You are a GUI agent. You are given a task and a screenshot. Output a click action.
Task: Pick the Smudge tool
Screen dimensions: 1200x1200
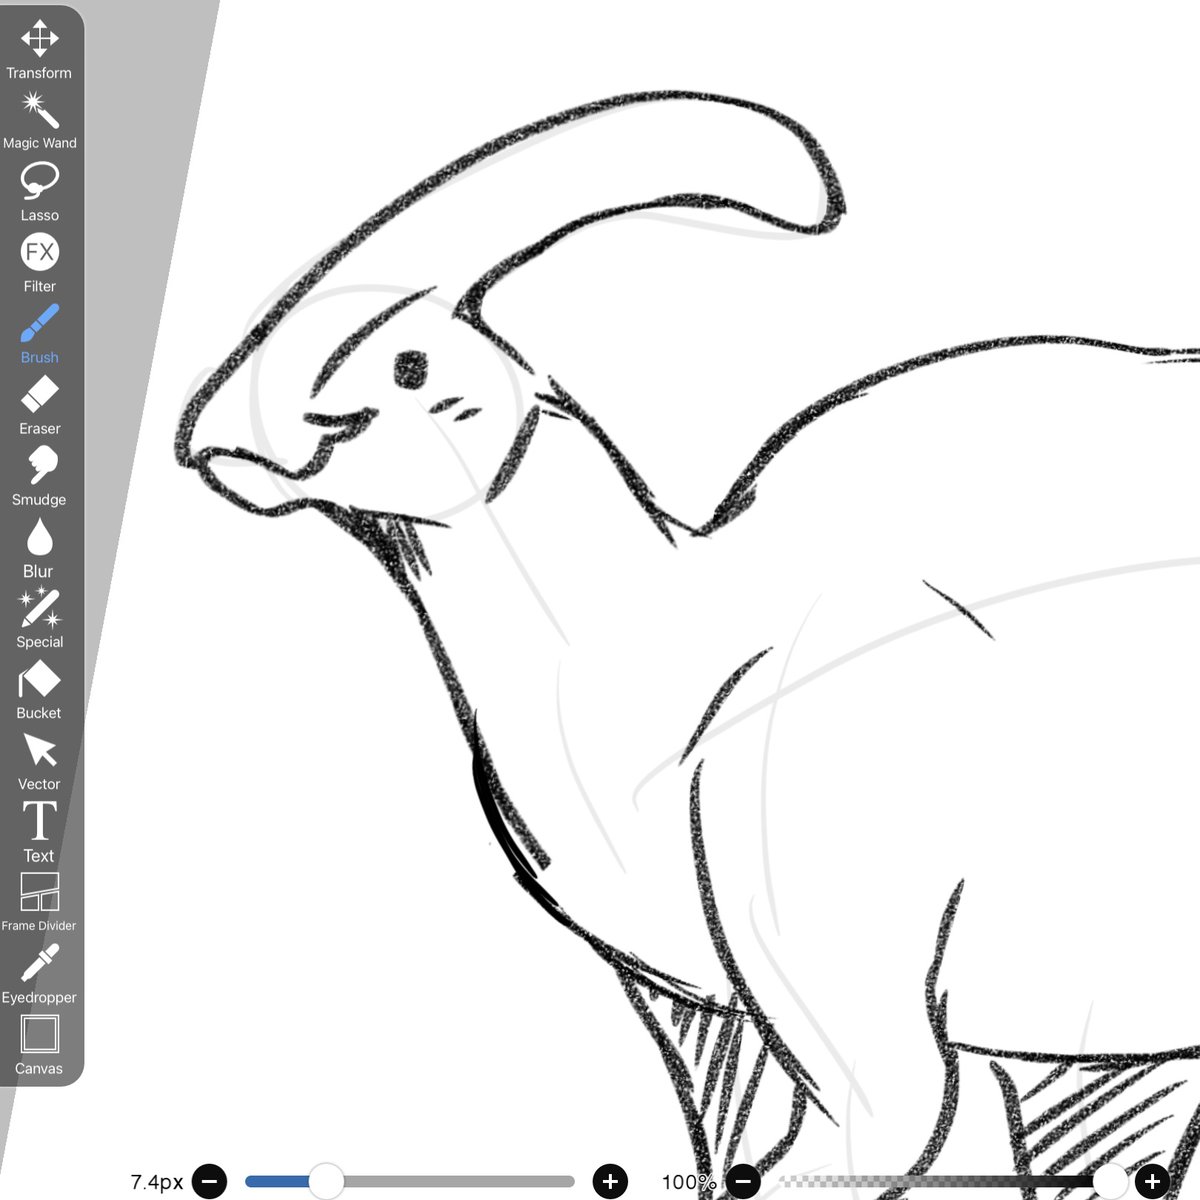coord(39,476)
